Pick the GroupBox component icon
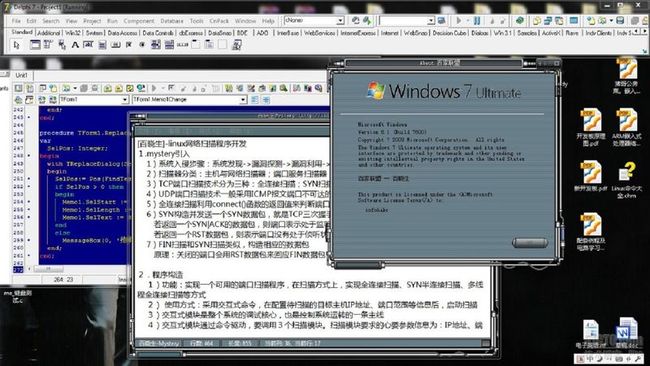The width and height of the screenshot is (650, 366). point(196,45)
